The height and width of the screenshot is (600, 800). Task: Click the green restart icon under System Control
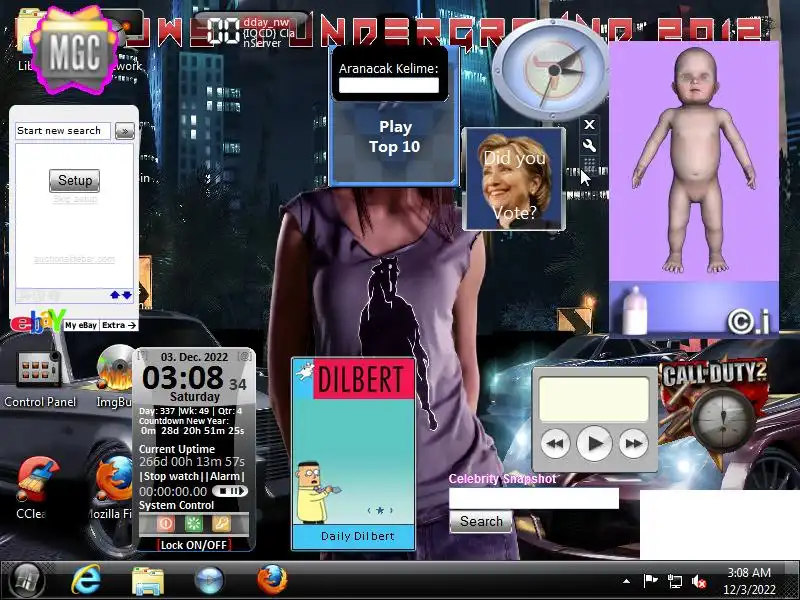(193, 524)
